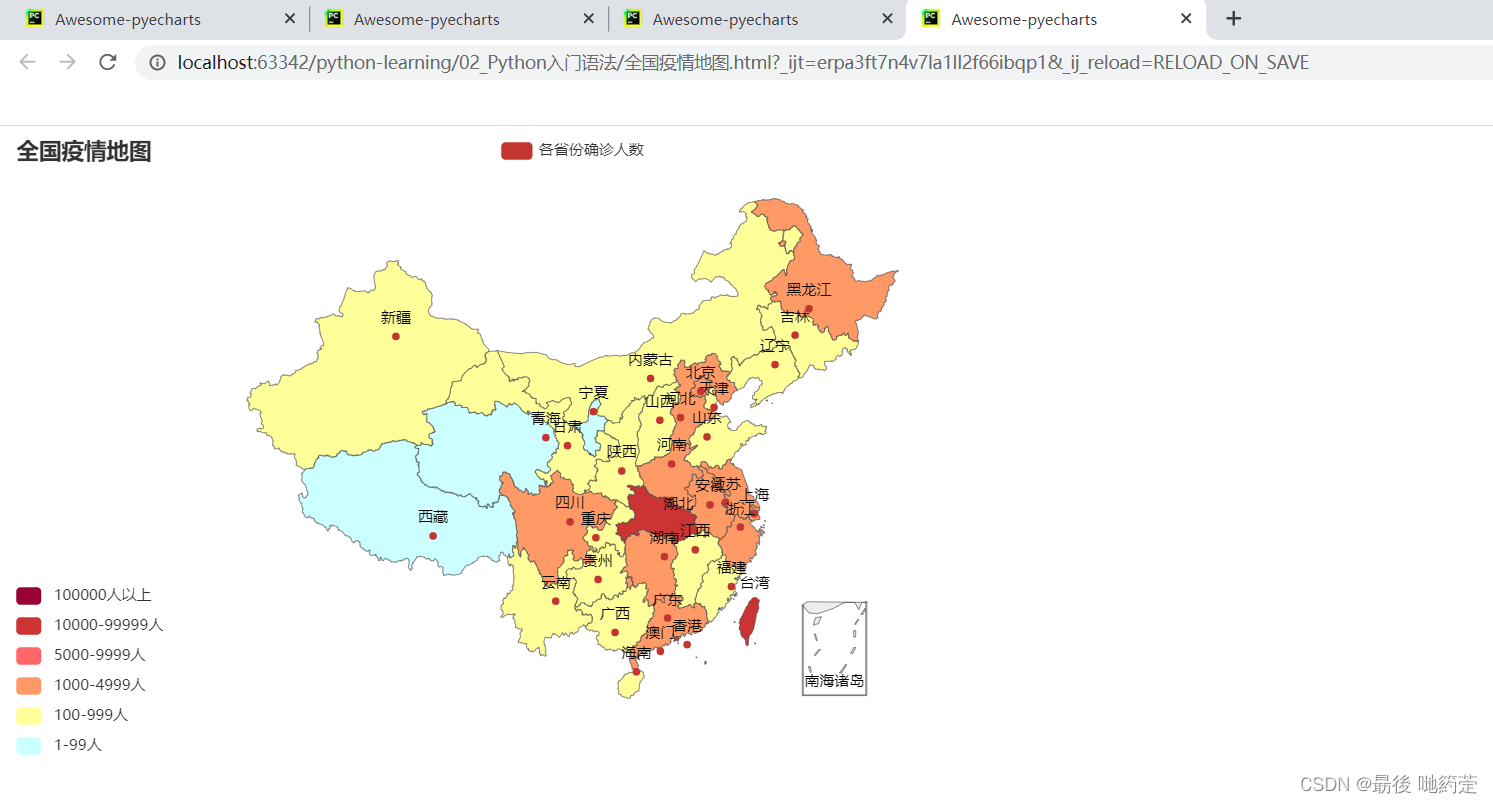Image resolution: width=1493 pixels, height=803 pixels.
Task: Switch to the second Awesome-pyecharts tab
Action: click(457, 19)
